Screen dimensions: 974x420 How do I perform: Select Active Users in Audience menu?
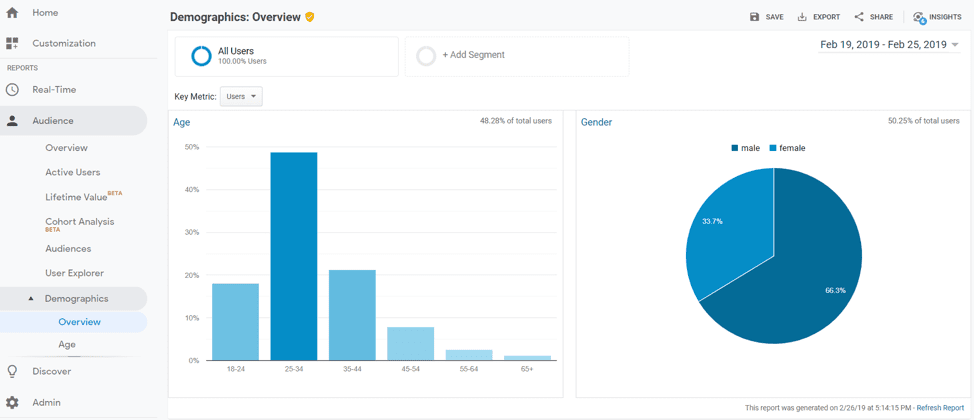point(72,172)
